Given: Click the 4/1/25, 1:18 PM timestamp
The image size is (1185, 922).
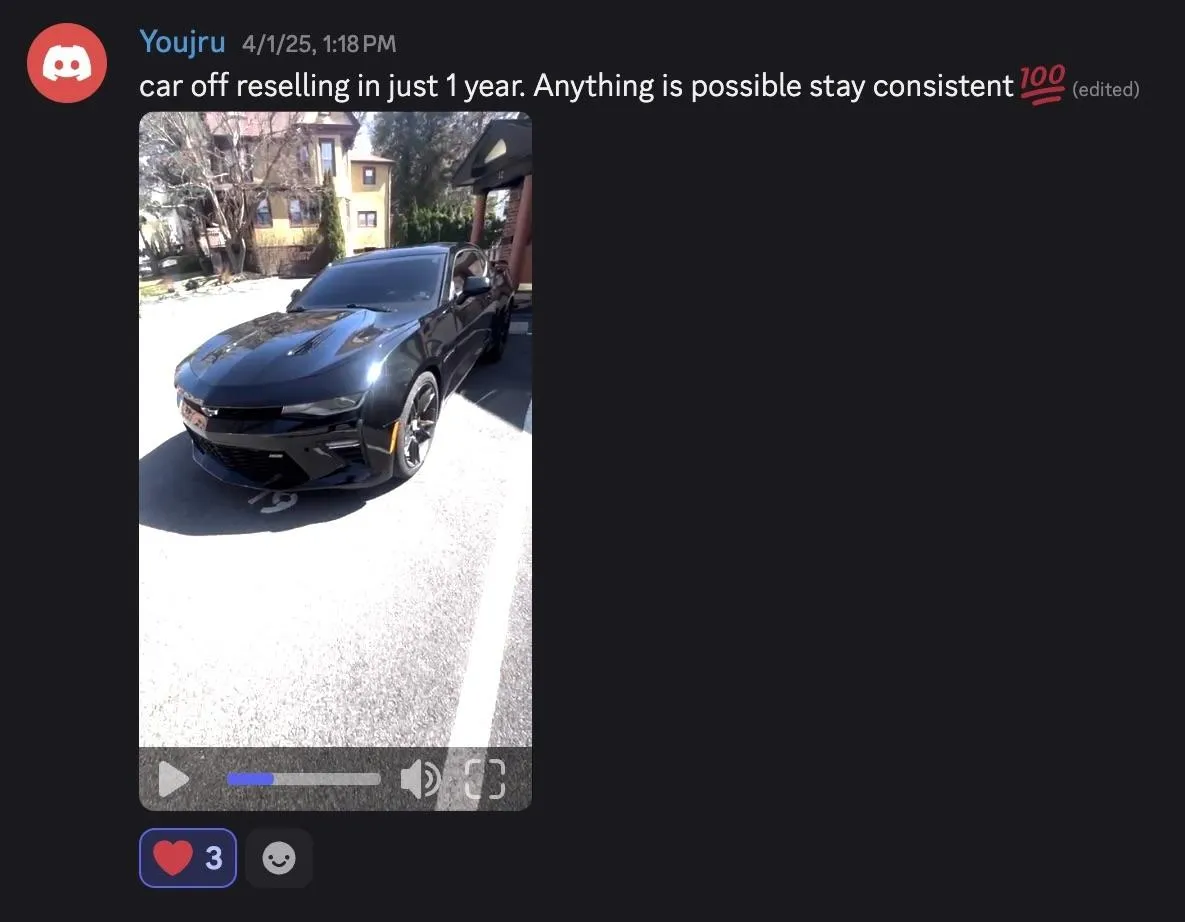Looking at the screenshot, I should pos(319,44).
